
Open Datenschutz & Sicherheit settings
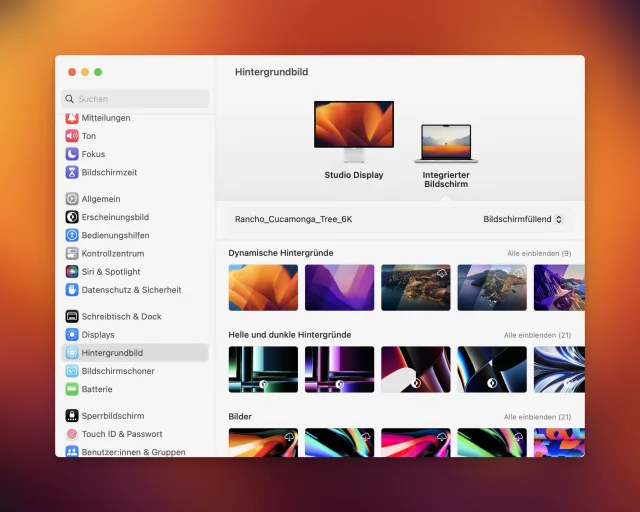[x=131, y=290]
